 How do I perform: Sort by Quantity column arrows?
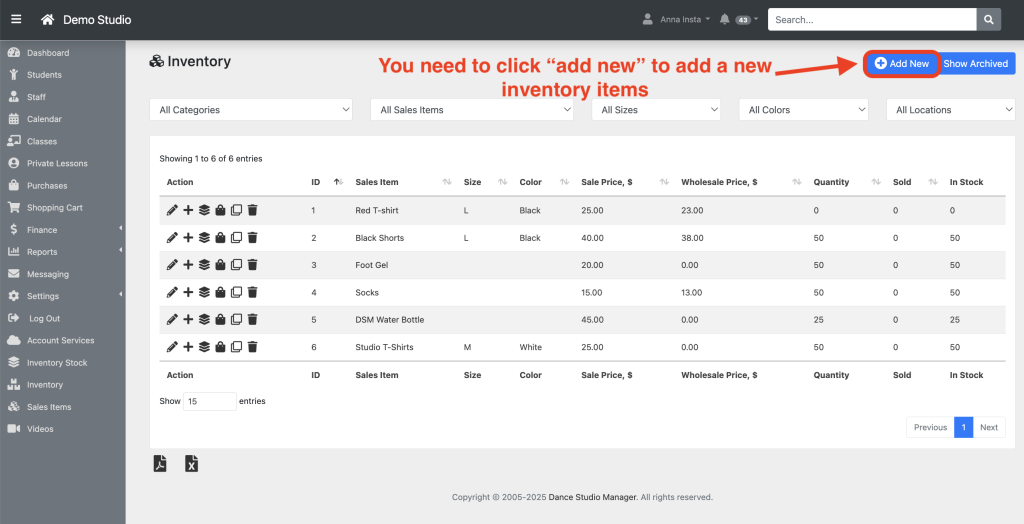click(876, 182)
